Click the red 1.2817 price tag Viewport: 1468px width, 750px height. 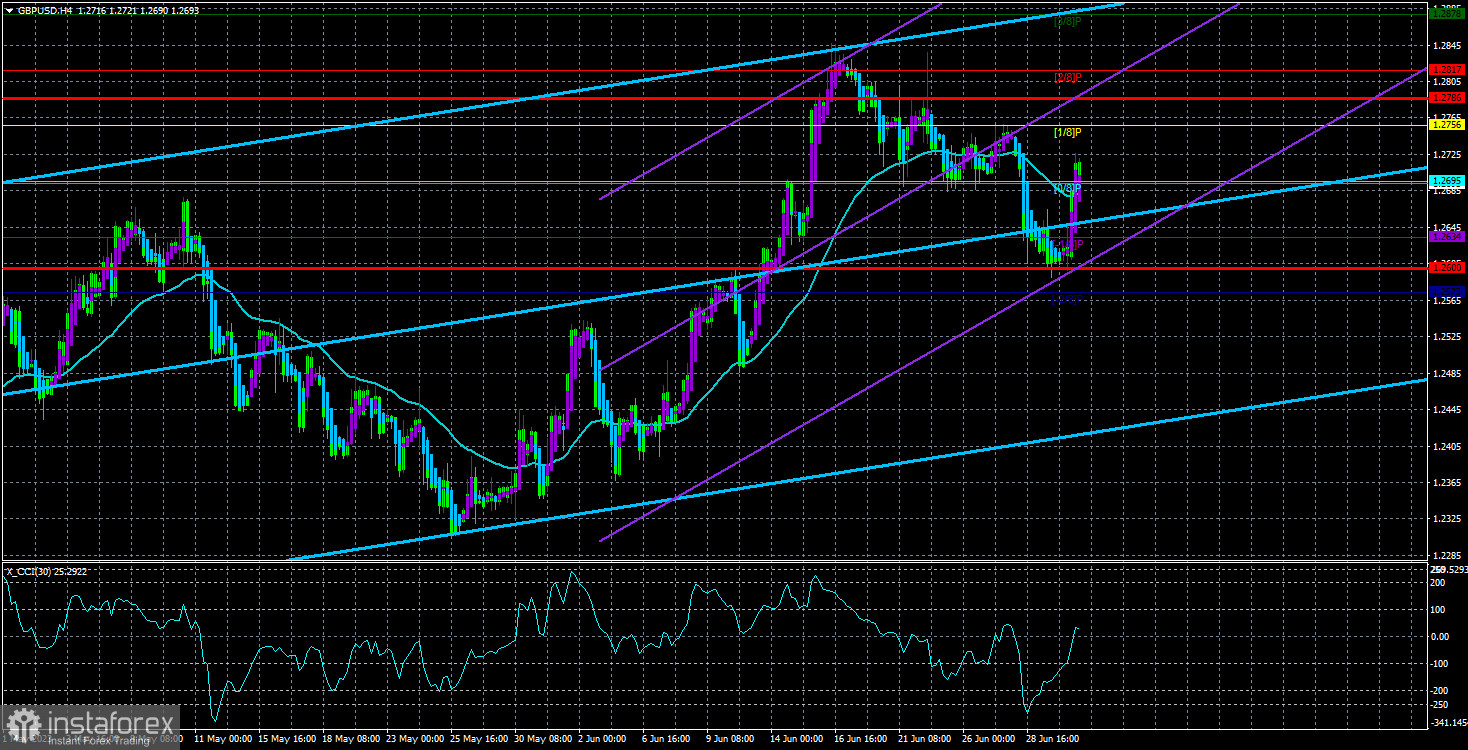click(x=1447, y=70)
